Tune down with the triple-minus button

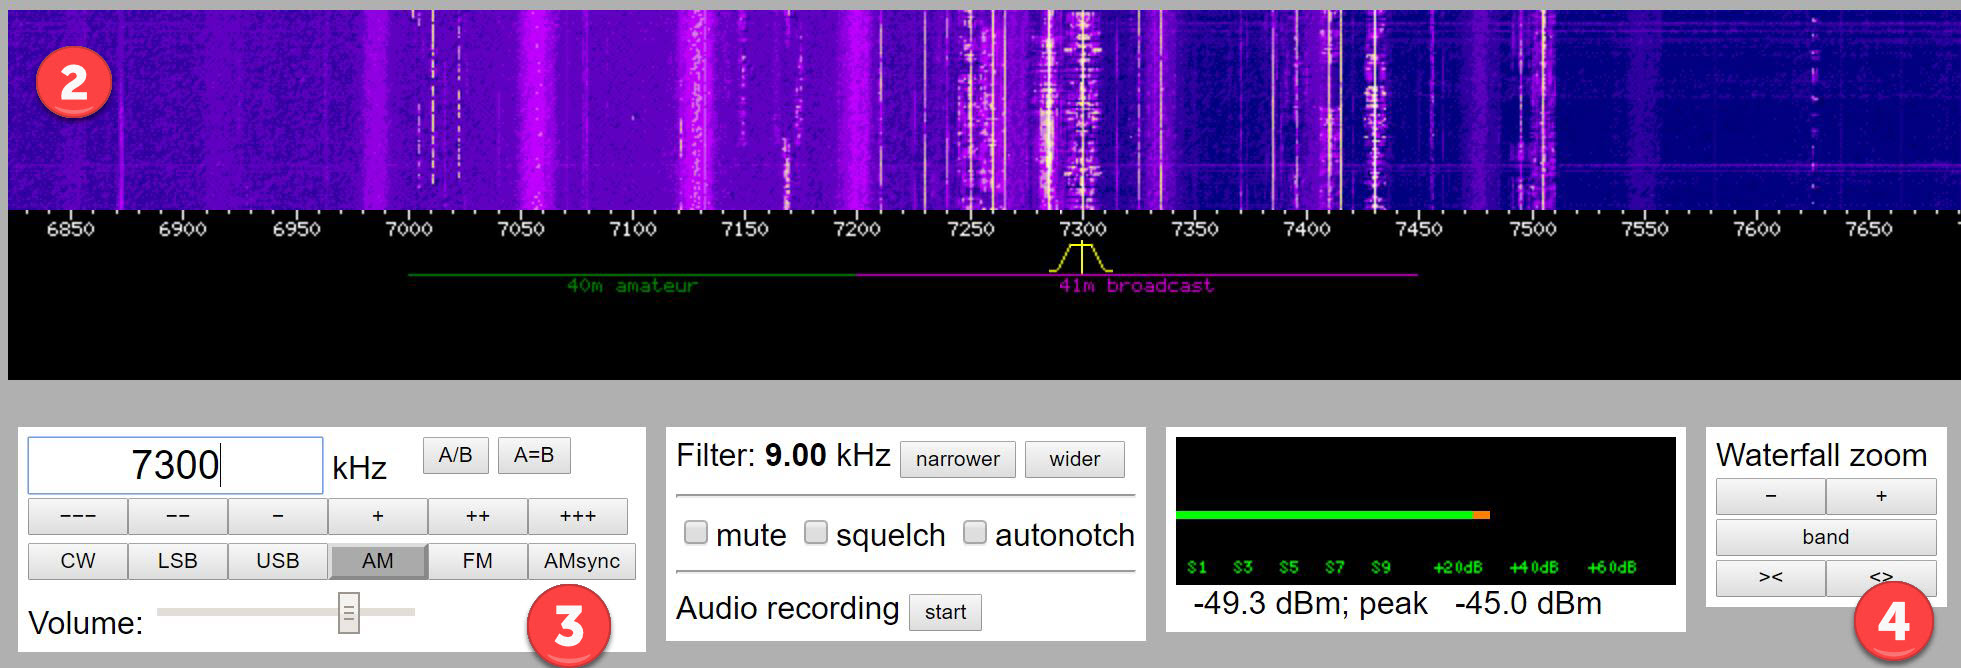click(78, 517)
